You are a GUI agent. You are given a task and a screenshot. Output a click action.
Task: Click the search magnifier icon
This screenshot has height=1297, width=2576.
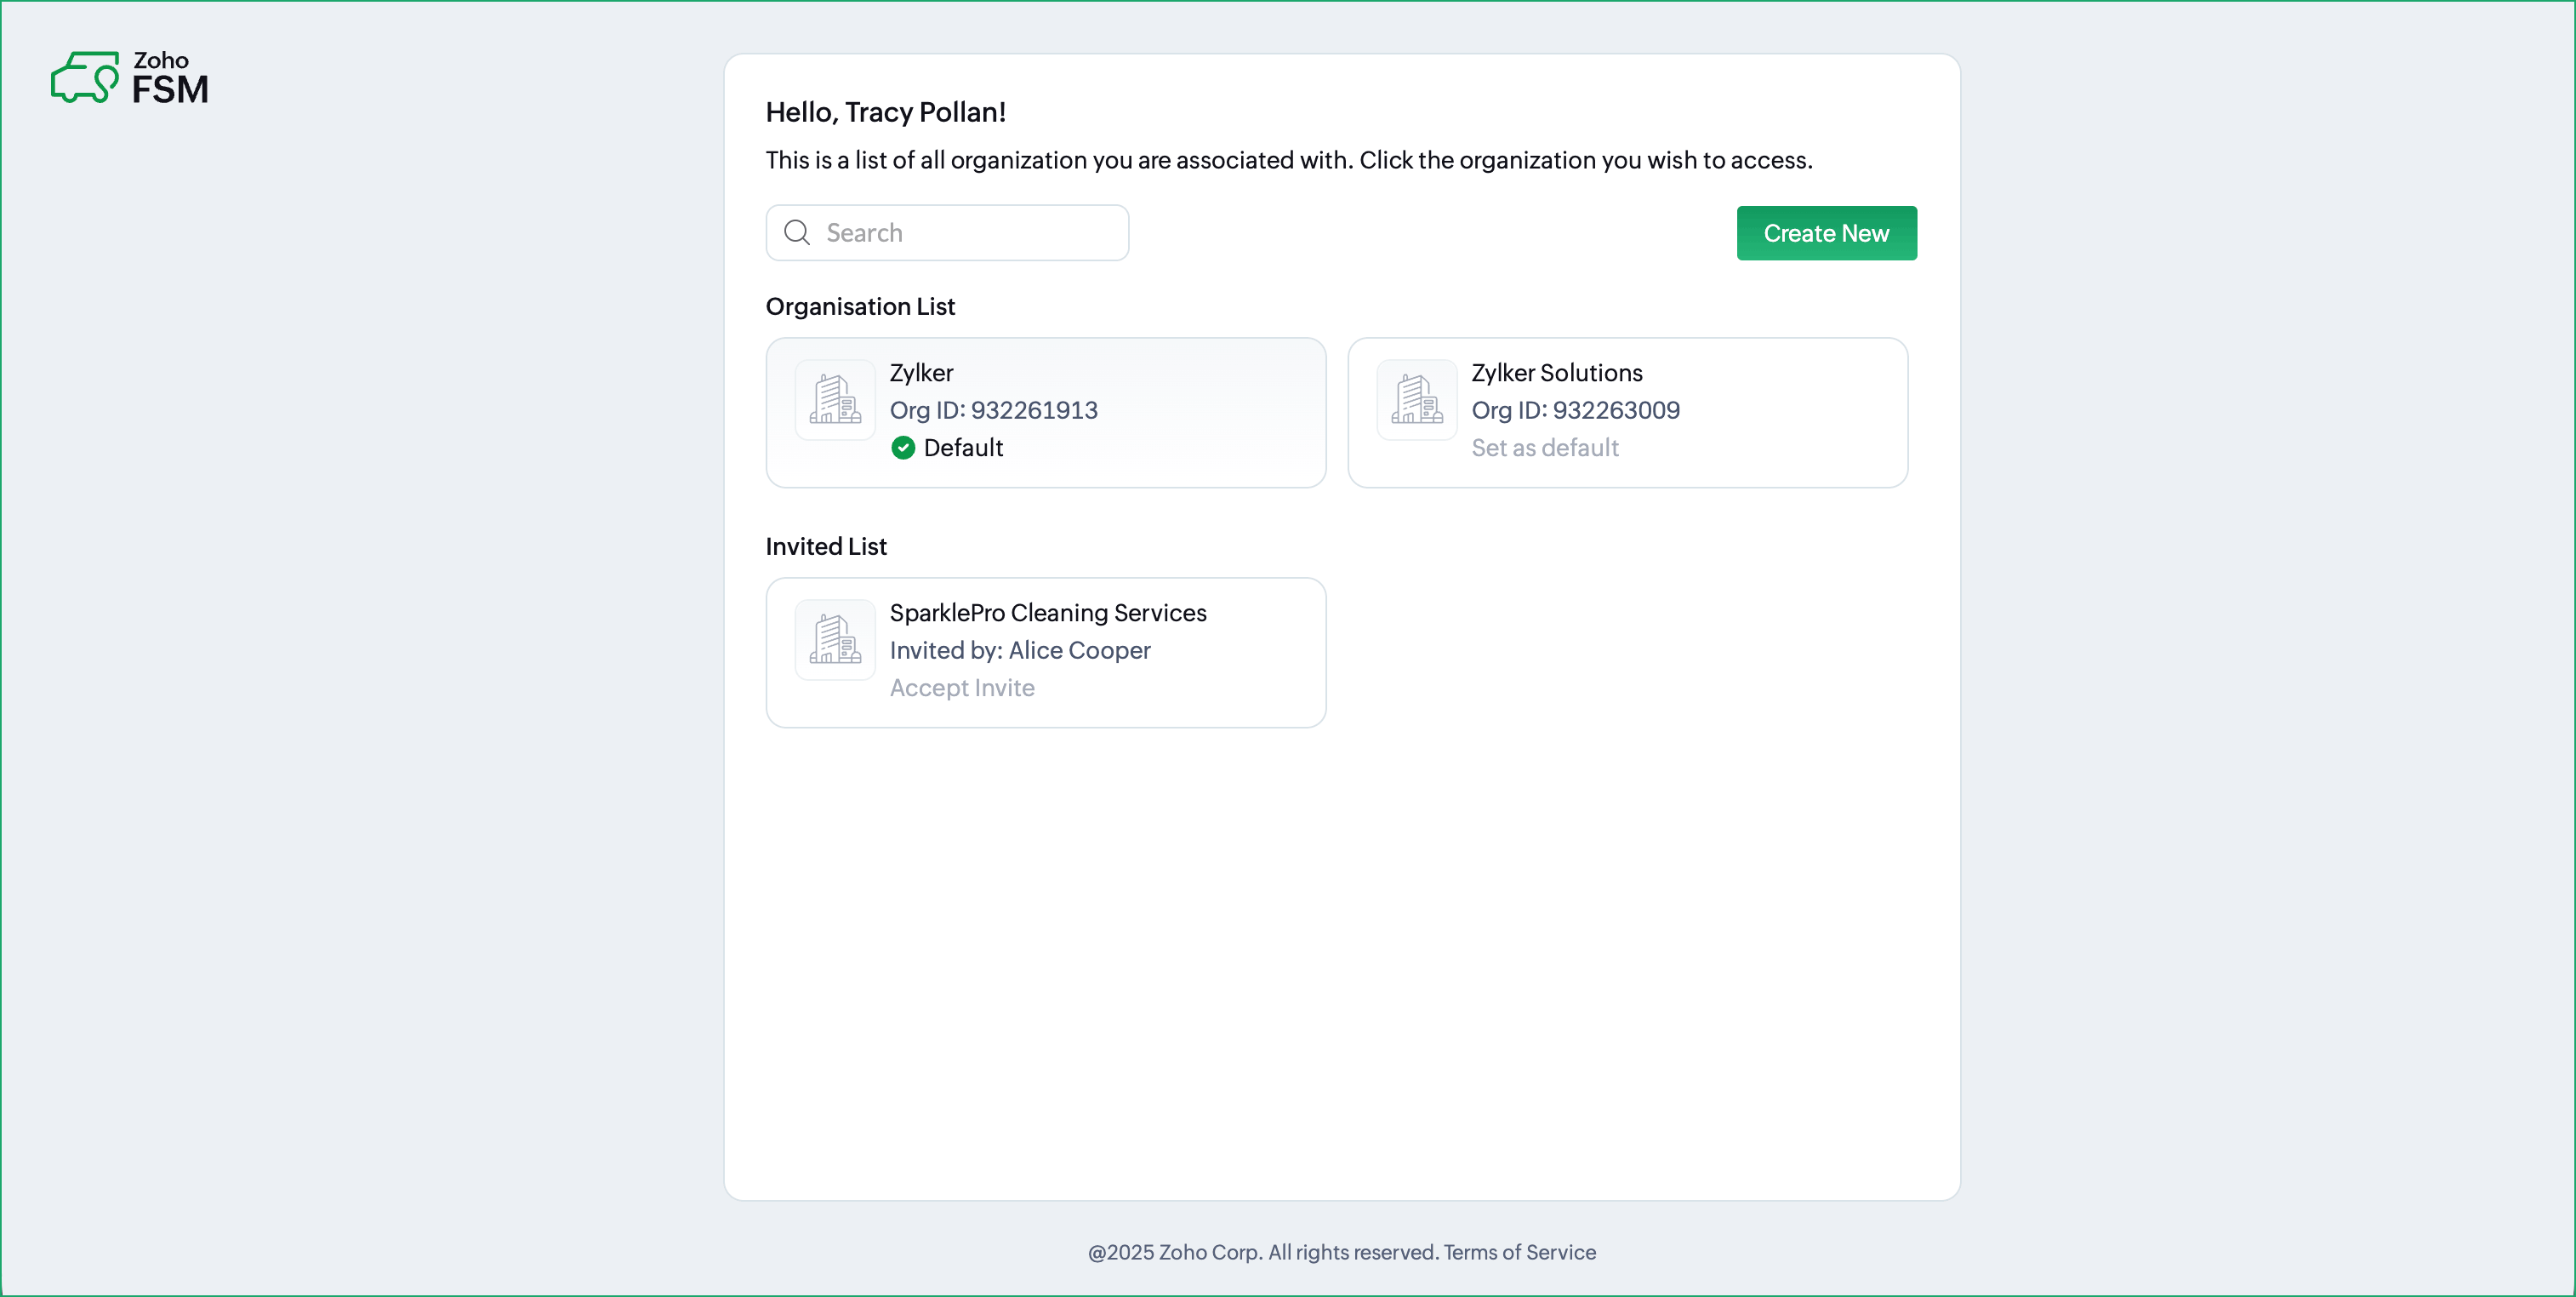[797, 233]
